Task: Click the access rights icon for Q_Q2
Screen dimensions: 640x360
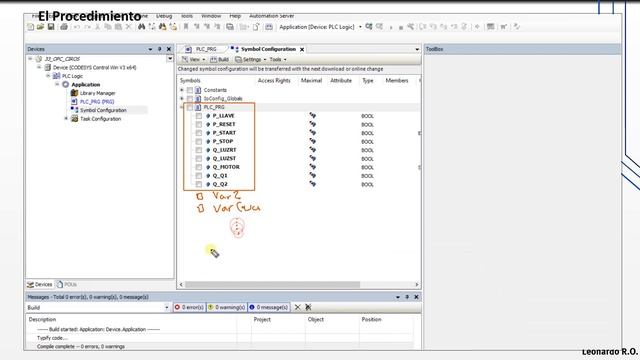Action: 312,184
